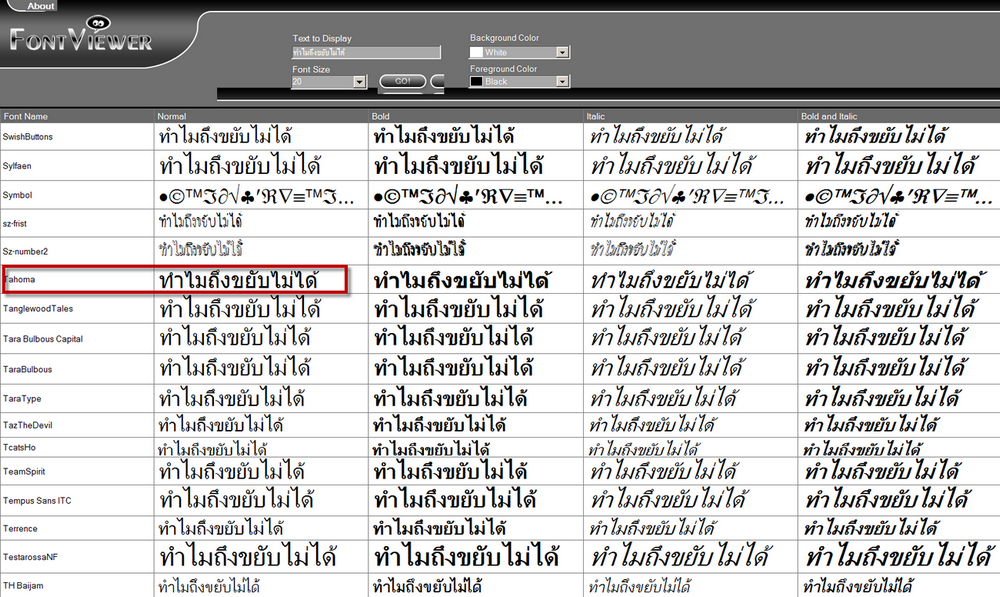Click TeamSpirit Bold and Italic sample

tap(882, 471)
